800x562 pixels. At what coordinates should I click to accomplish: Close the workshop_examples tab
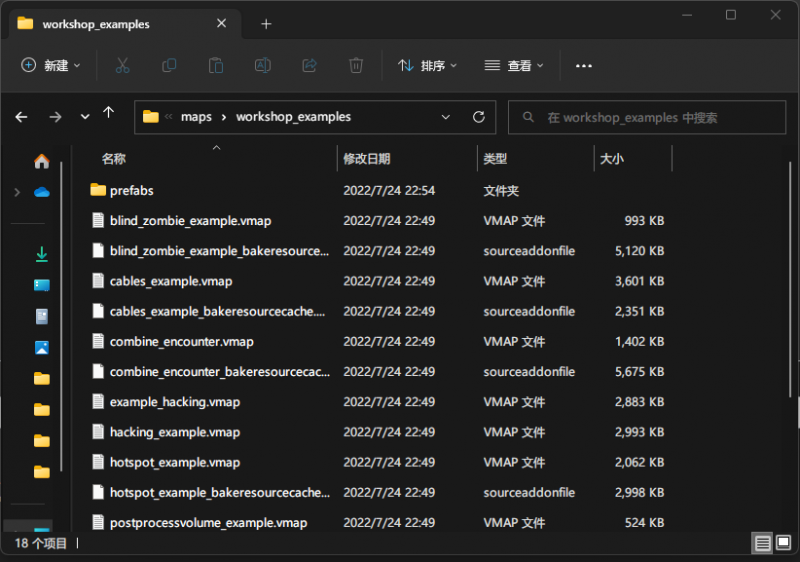click(x=221, y=23)
